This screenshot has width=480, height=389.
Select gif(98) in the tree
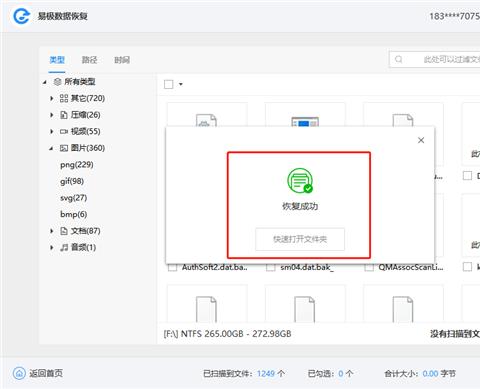tap(72, 181)
